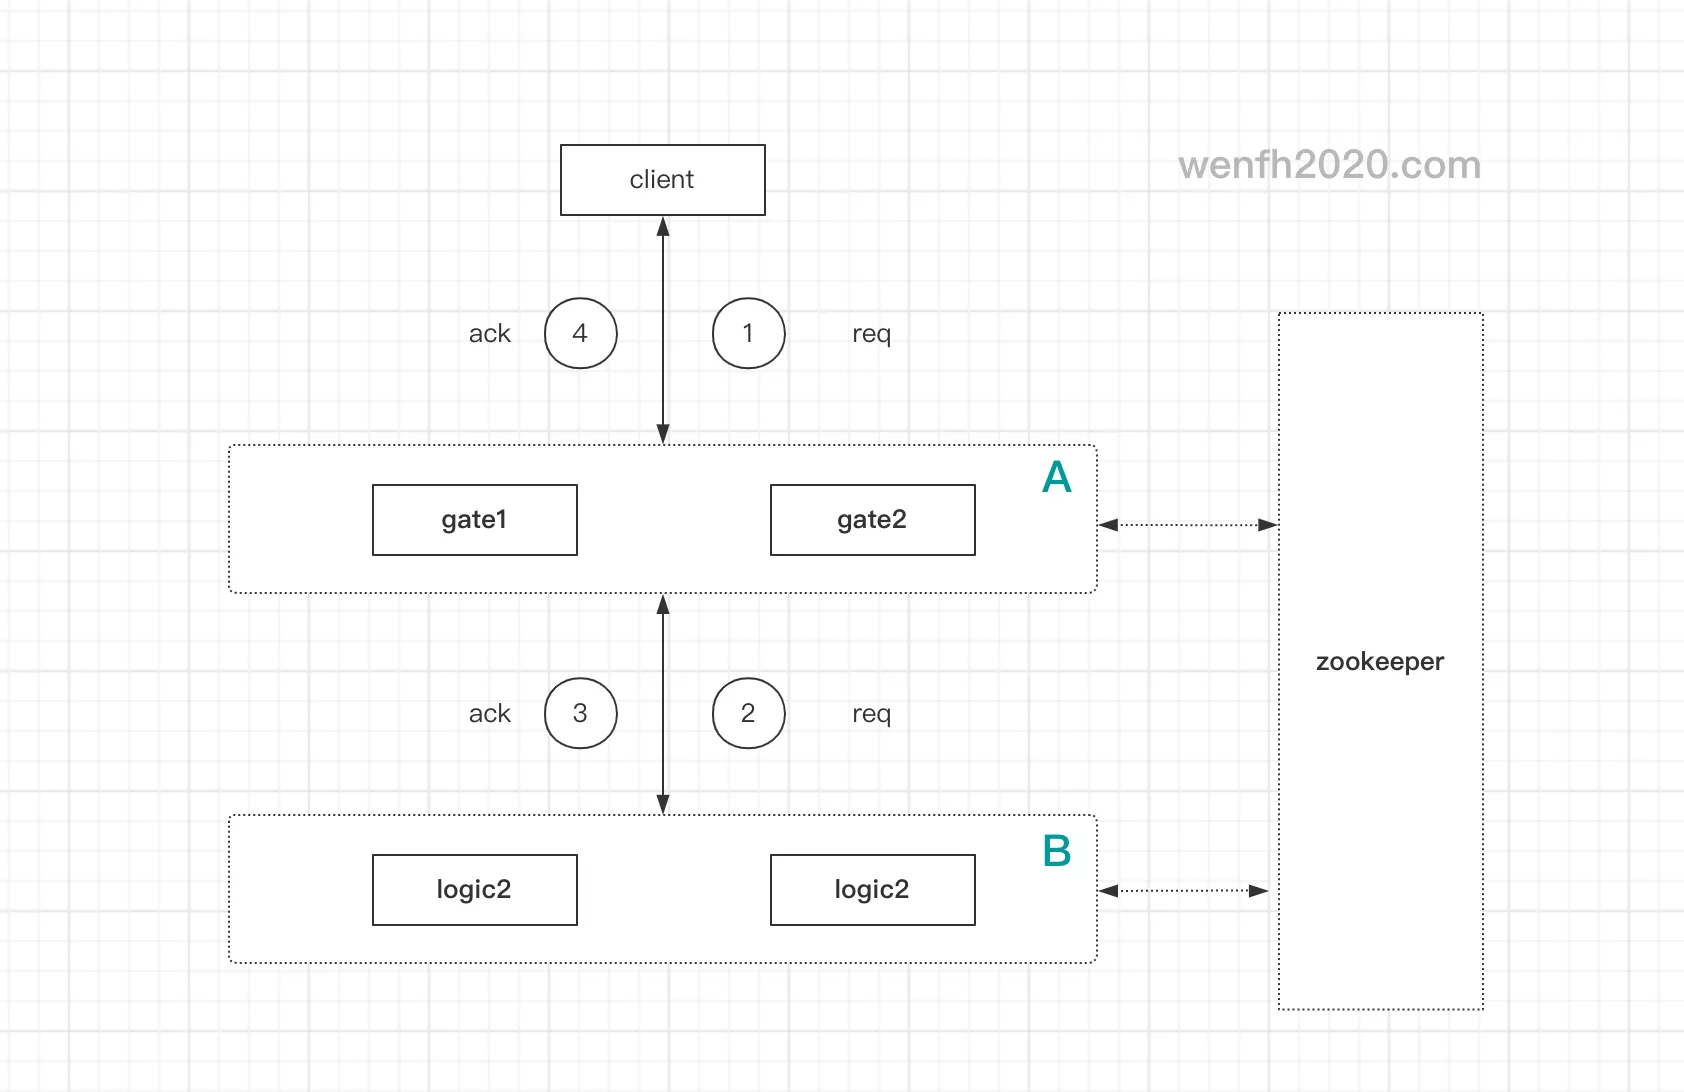Select the teal letter B label
The height and width of the screenshot is (1092, 1684).
click(x=1056, y=852)
